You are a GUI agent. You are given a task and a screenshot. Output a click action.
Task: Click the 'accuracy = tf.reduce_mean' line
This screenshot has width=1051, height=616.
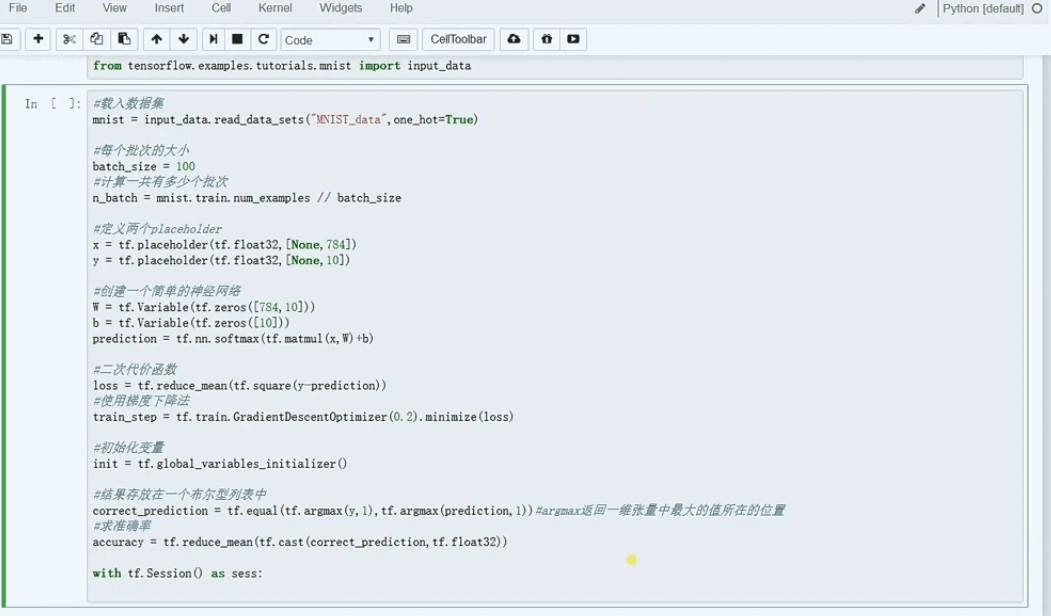click(x=300, y=542)
